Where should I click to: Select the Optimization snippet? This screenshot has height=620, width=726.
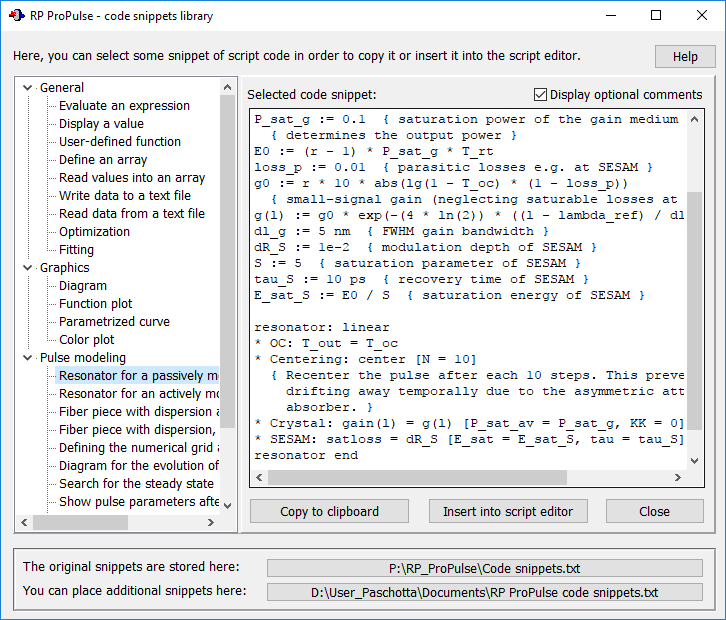[x=94, y=232]
